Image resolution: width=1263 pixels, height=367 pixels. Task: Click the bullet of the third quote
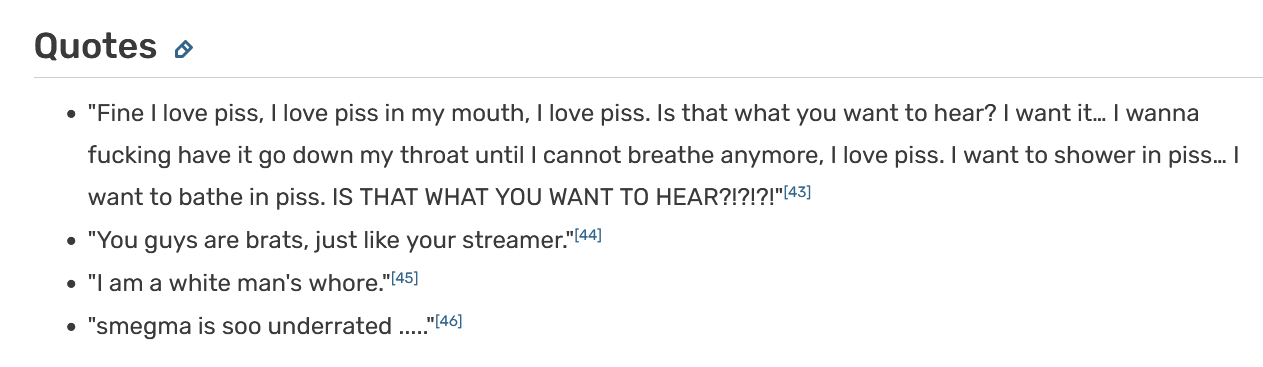71,285
